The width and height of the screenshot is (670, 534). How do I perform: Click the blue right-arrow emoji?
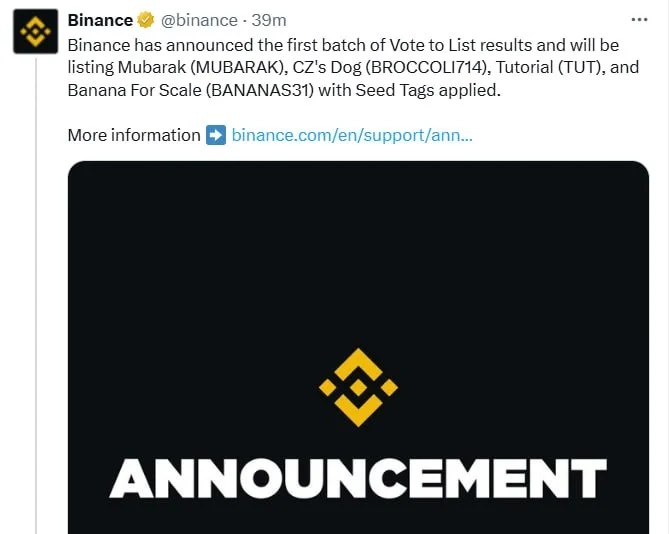click(216, 135)
